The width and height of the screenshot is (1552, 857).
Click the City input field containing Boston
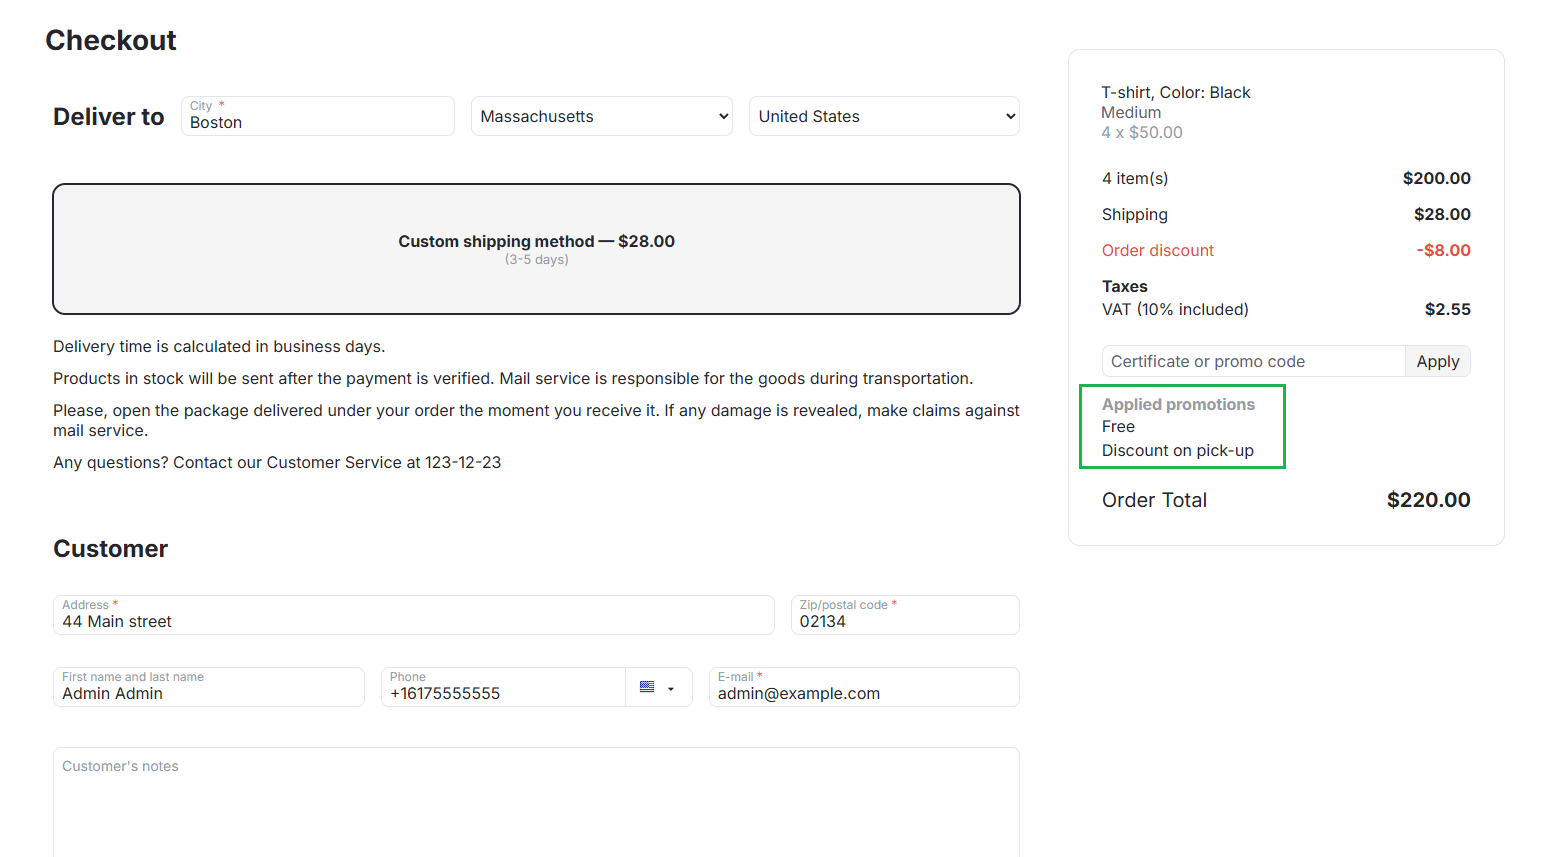pos(317,116)
